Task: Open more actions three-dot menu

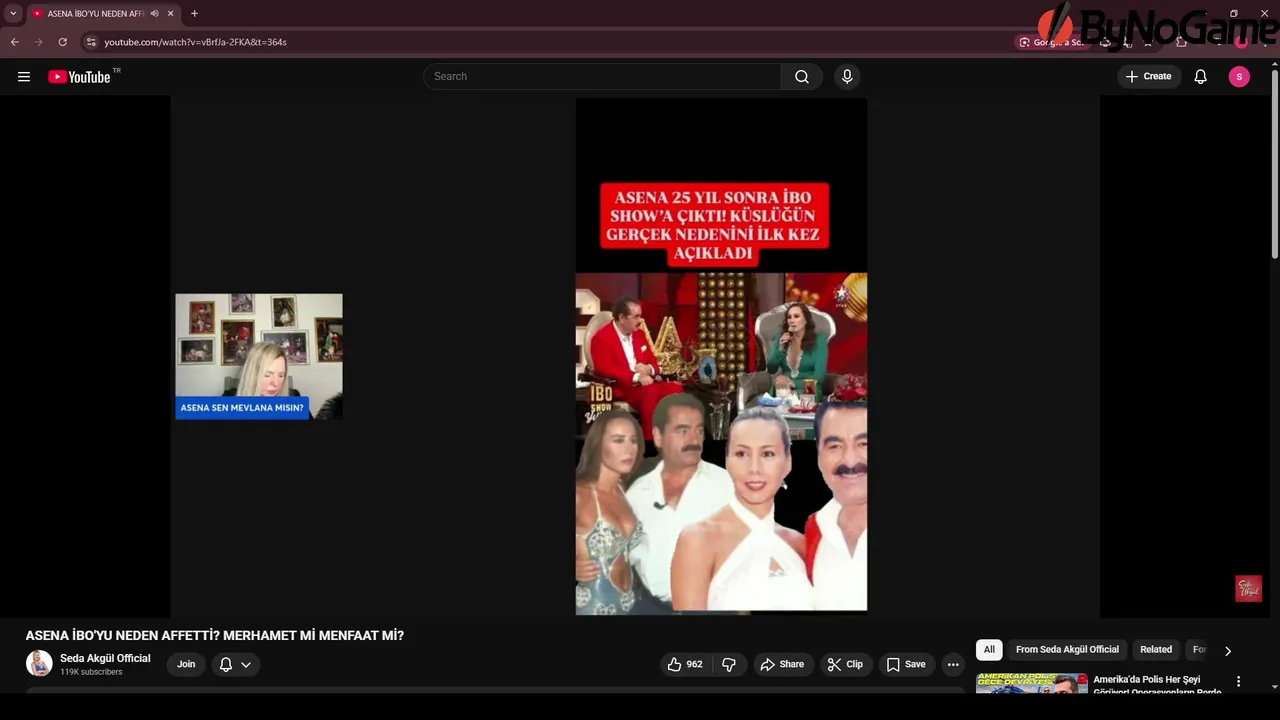Action: (953, 664)
